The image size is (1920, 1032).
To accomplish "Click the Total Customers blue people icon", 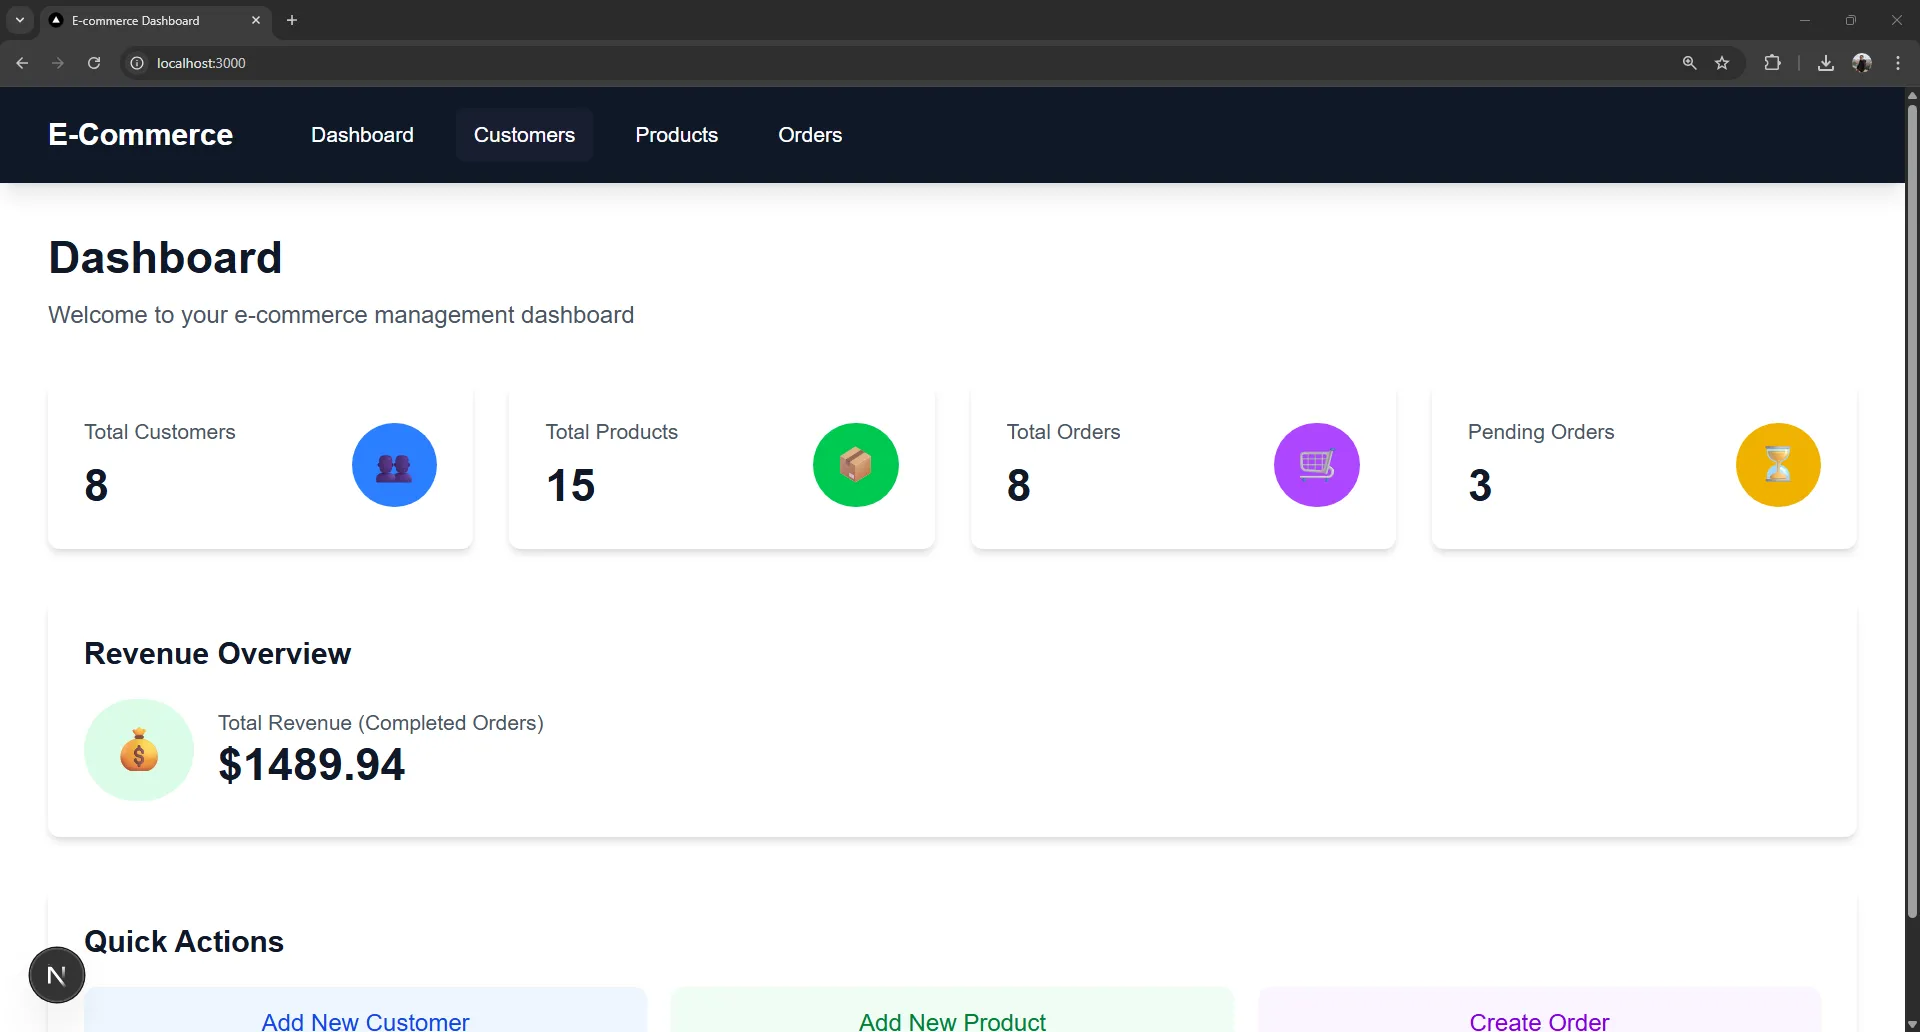I will coord(393,464).
